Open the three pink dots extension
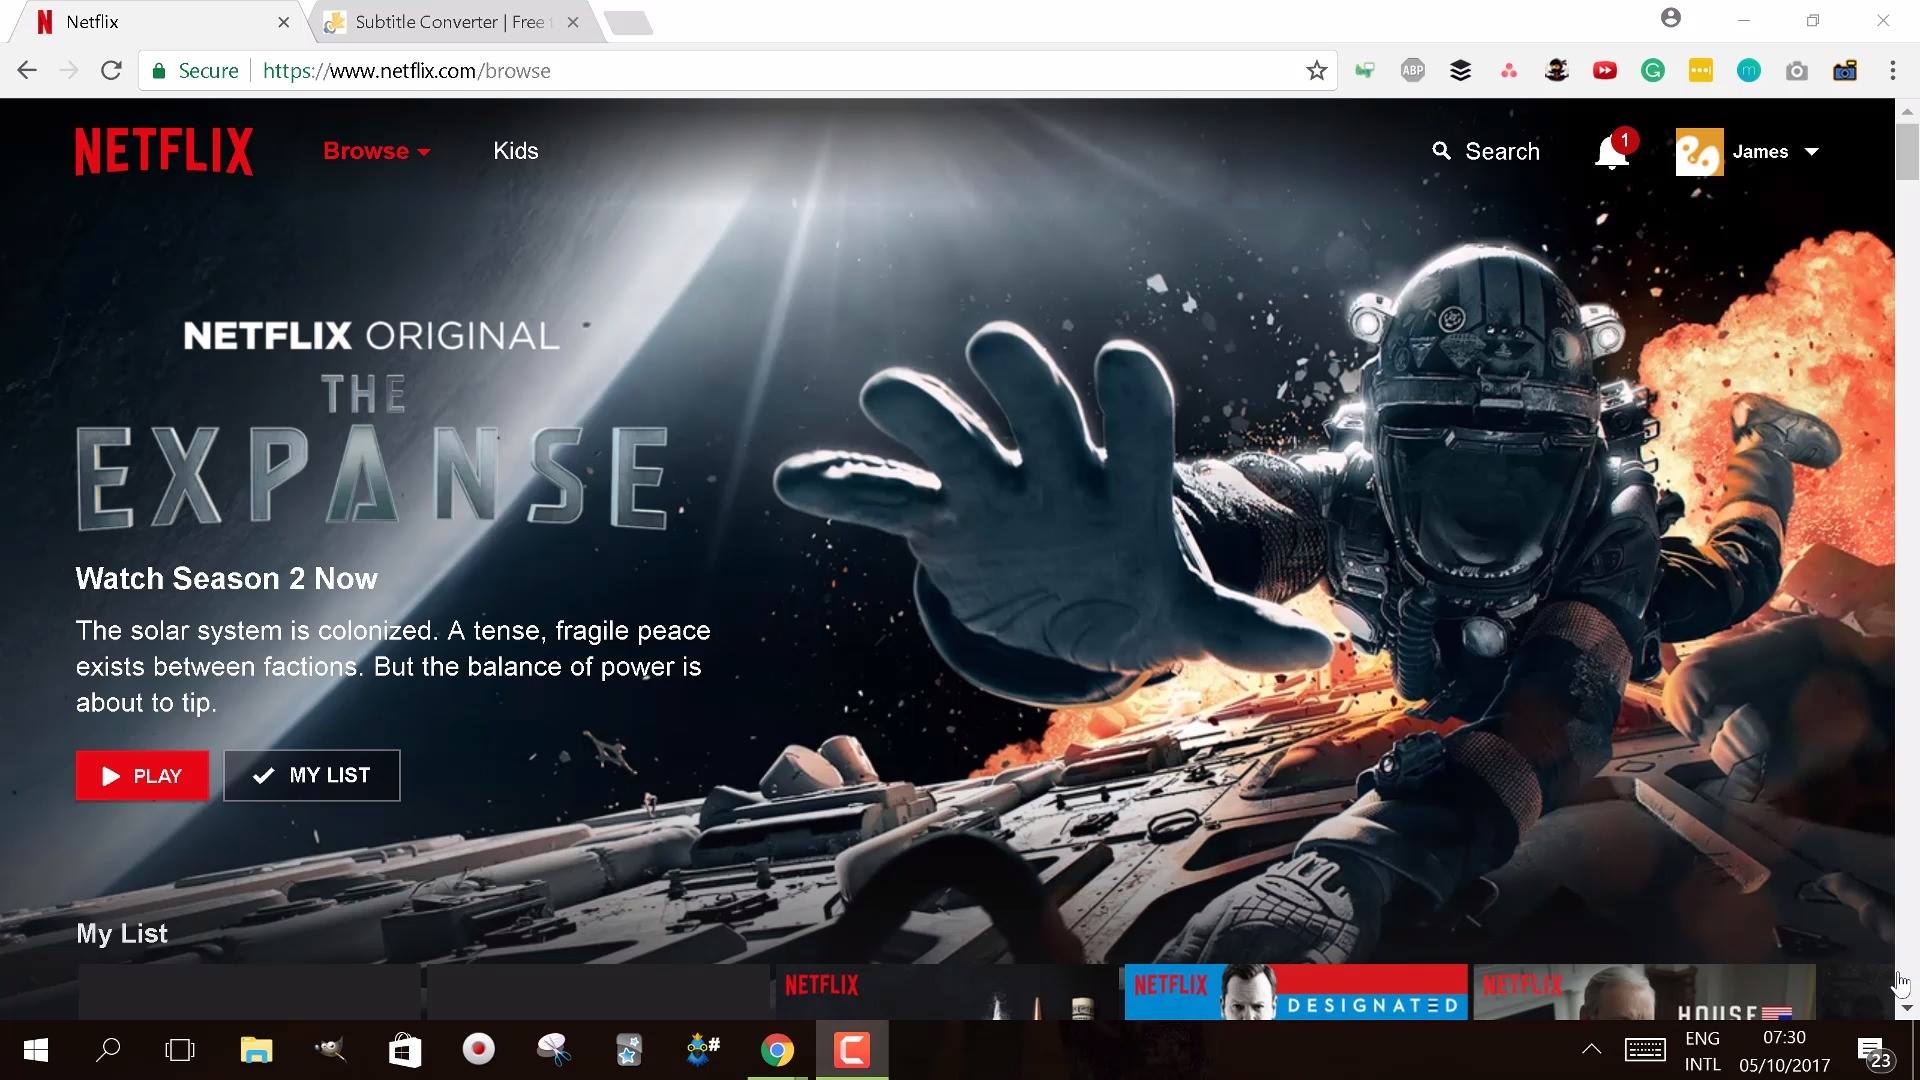This screenshot has width=1920, height=1080. [1509, 71]
